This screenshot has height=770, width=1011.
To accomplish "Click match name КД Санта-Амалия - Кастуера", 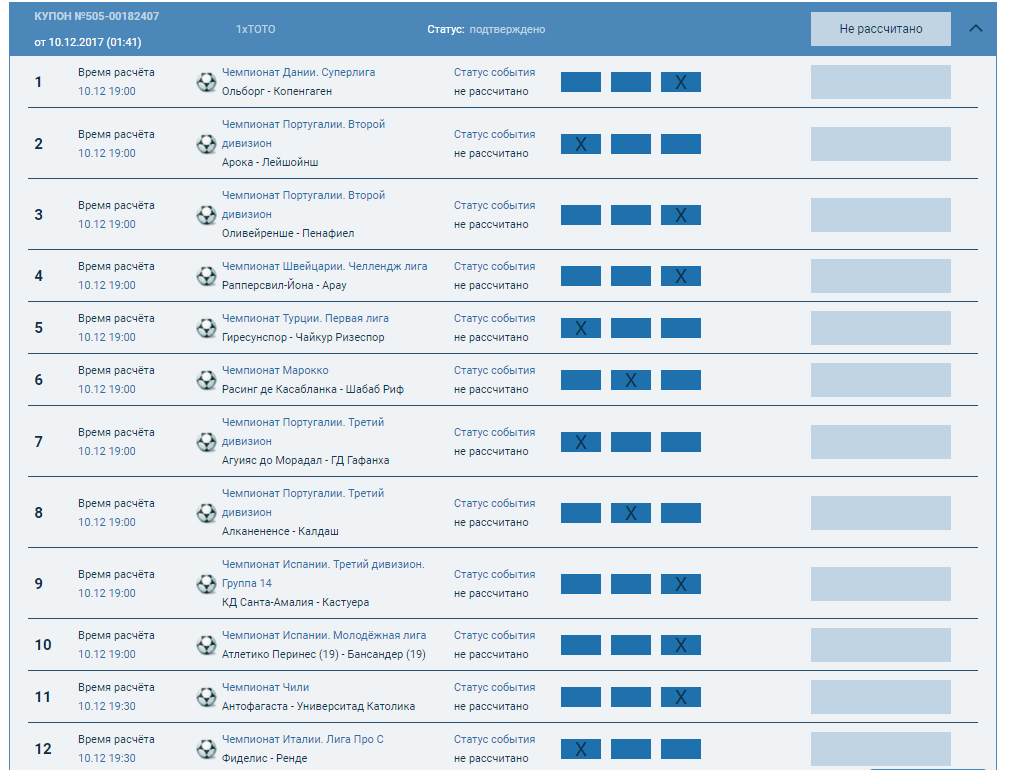I will (295, 602).
